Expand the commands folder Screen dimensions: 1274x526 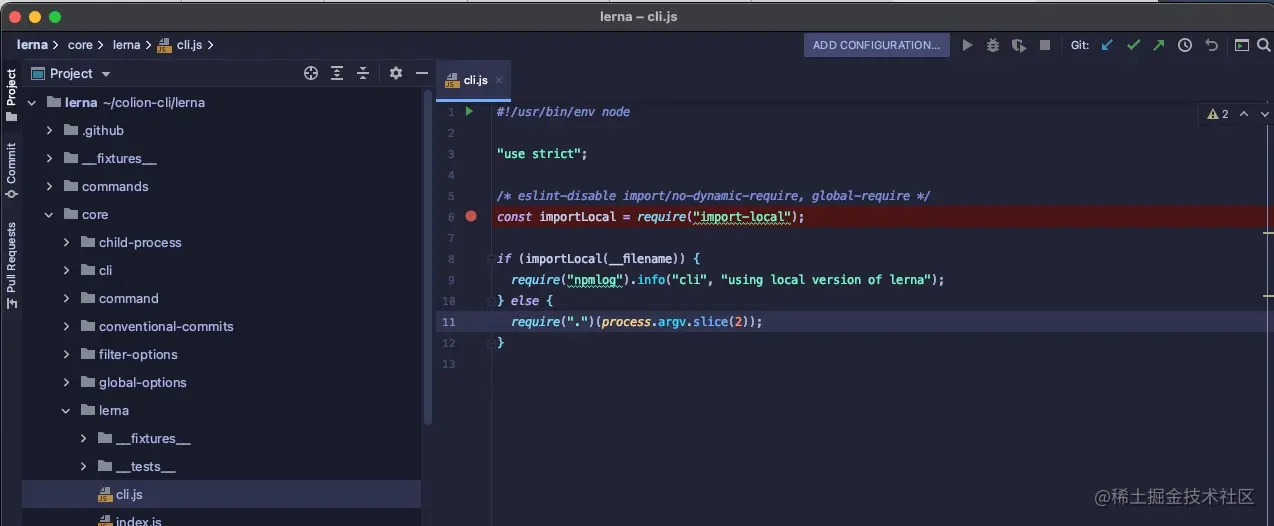pos(49,186)
